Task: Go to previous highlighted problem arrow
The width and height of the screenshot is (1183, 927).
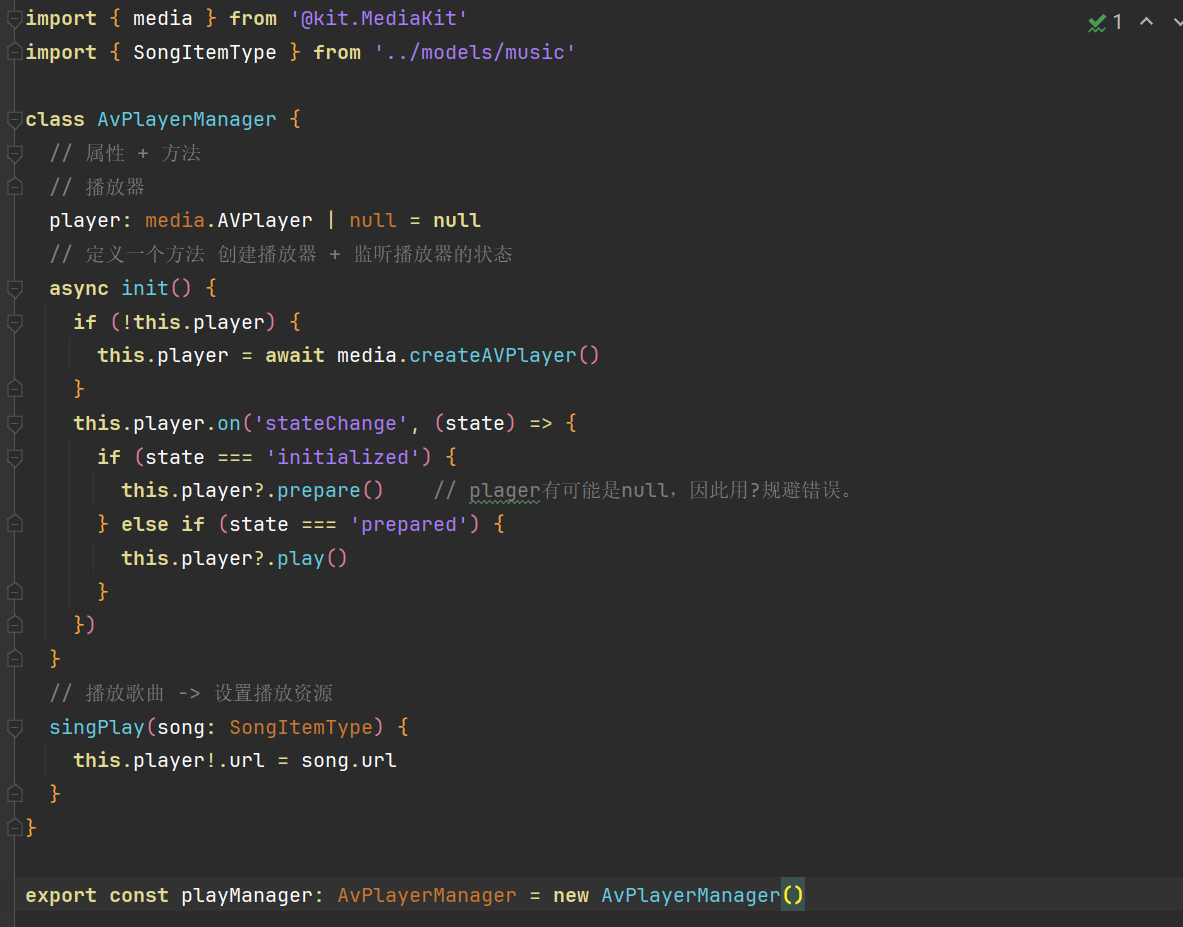Action: point(1146,21)
